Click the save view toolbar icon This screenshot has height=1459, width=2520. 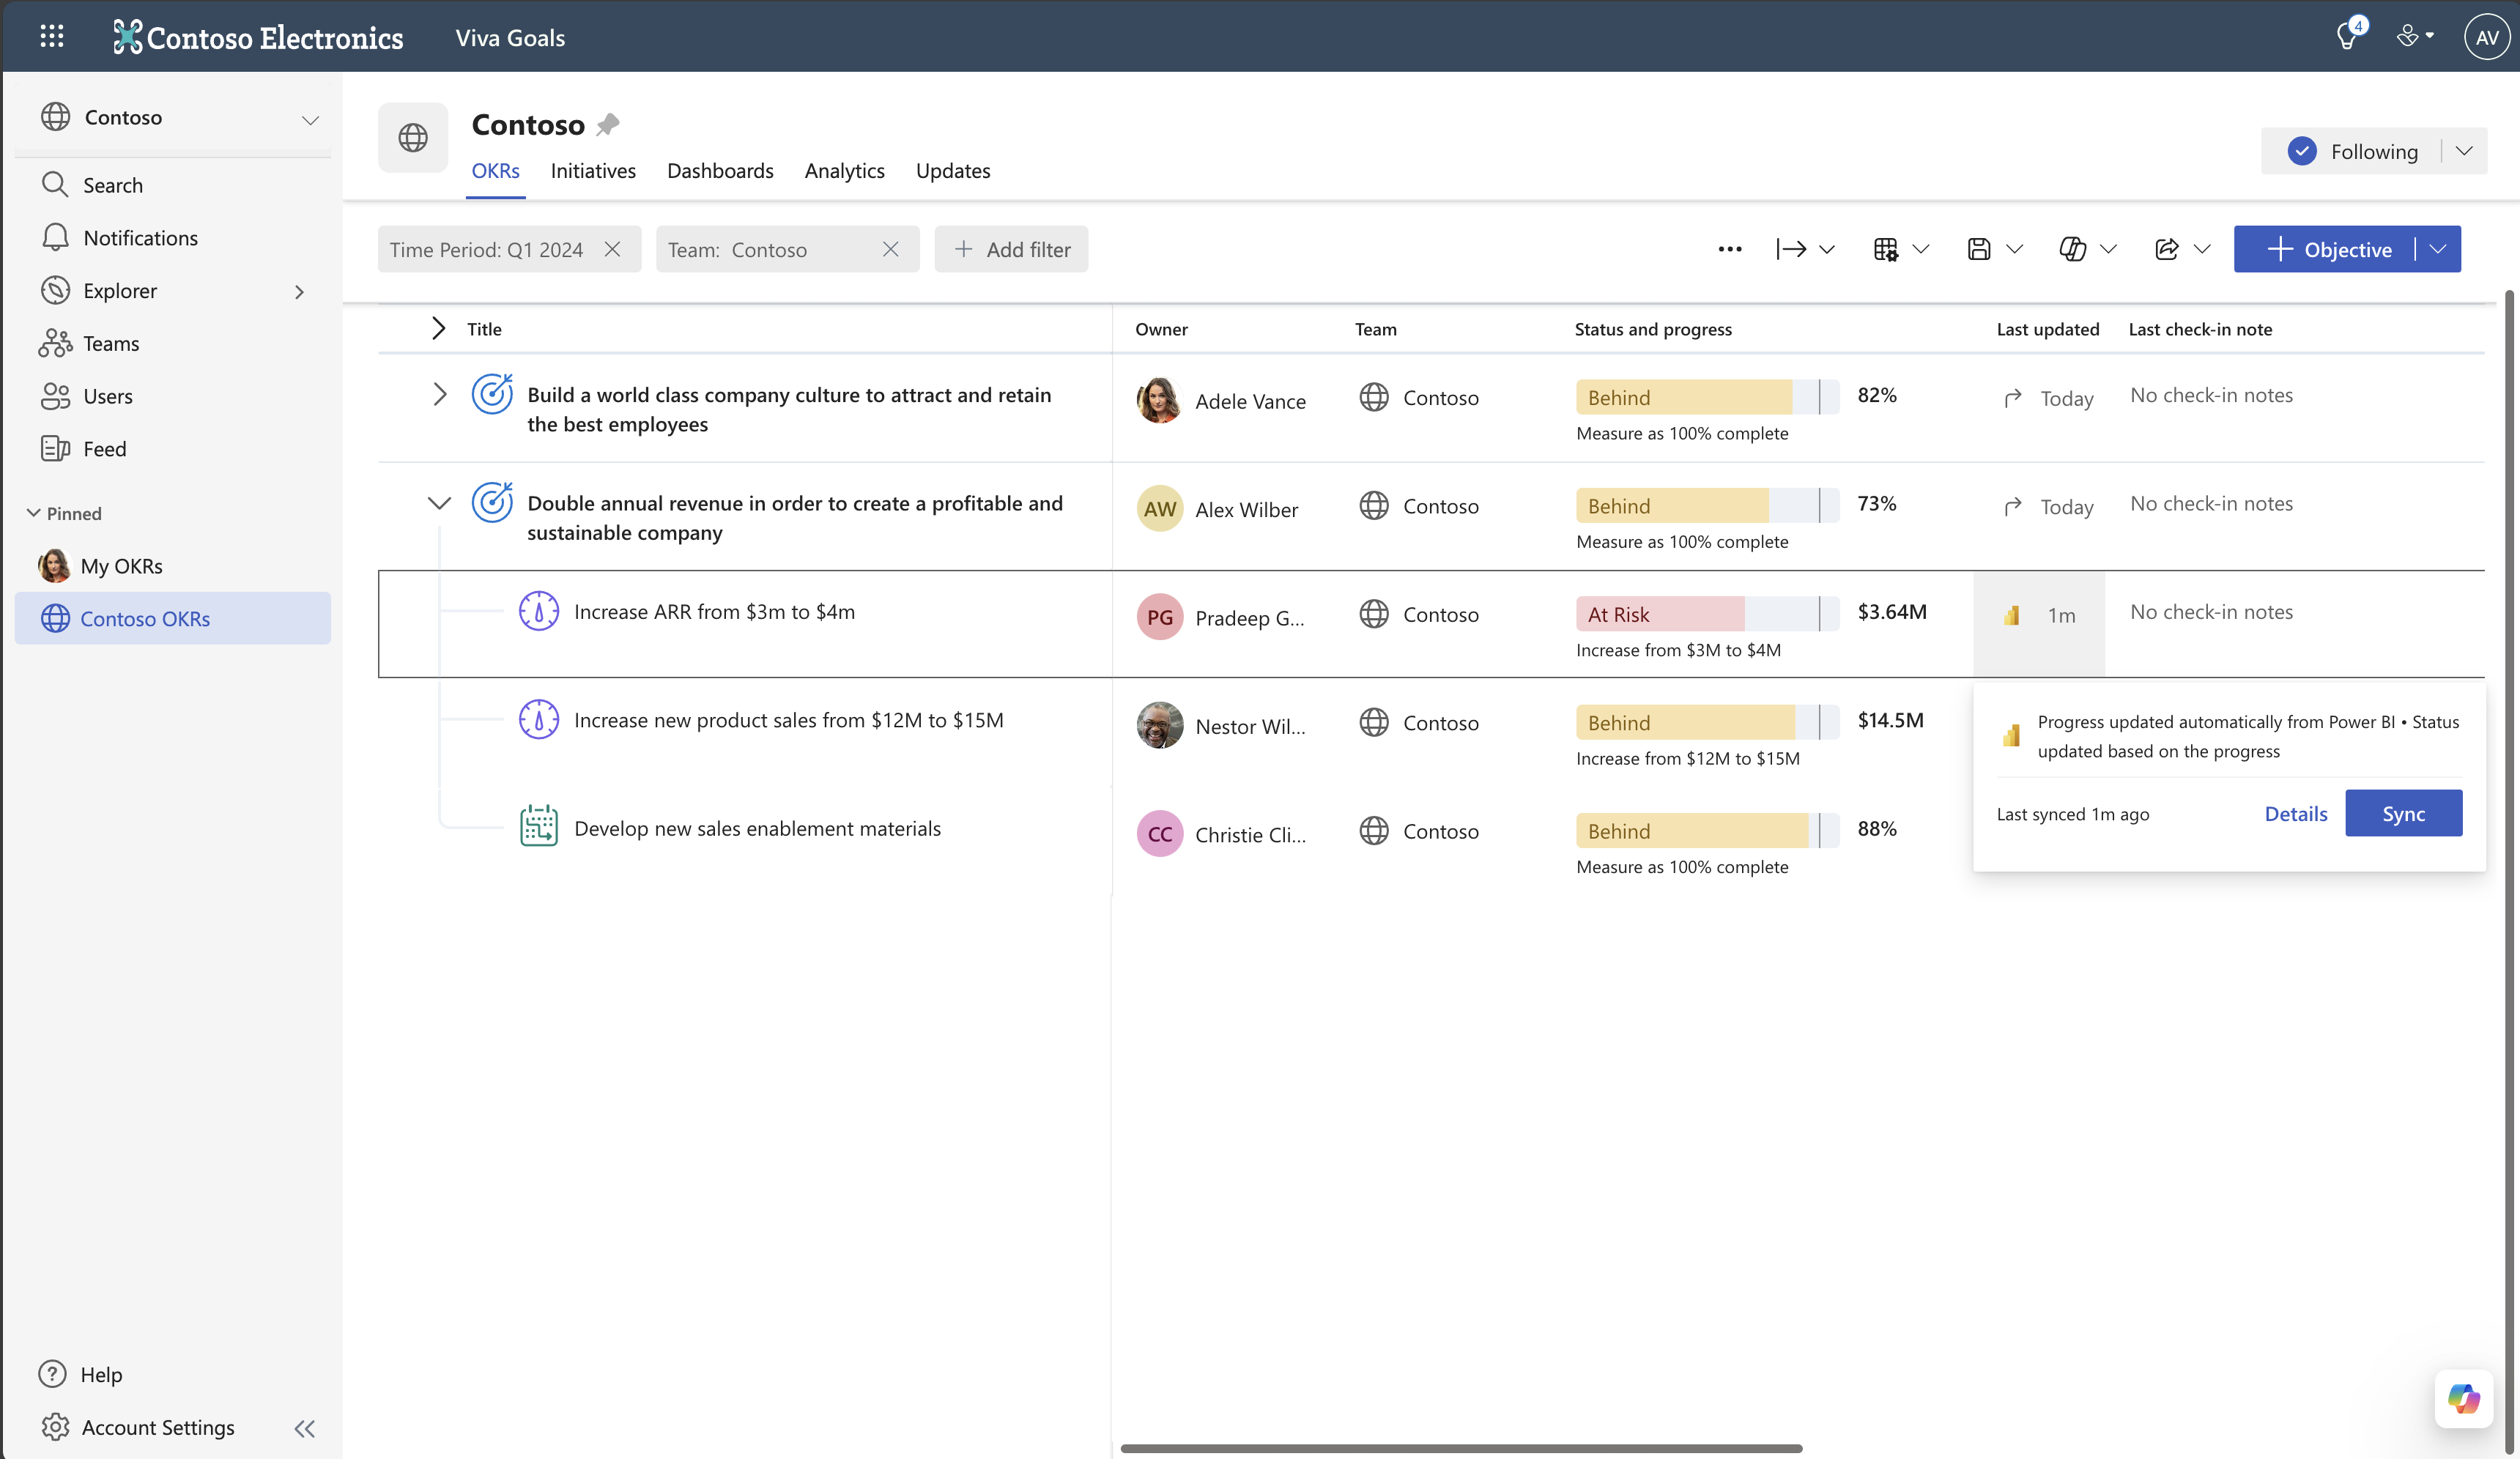tap(1978, 249)
